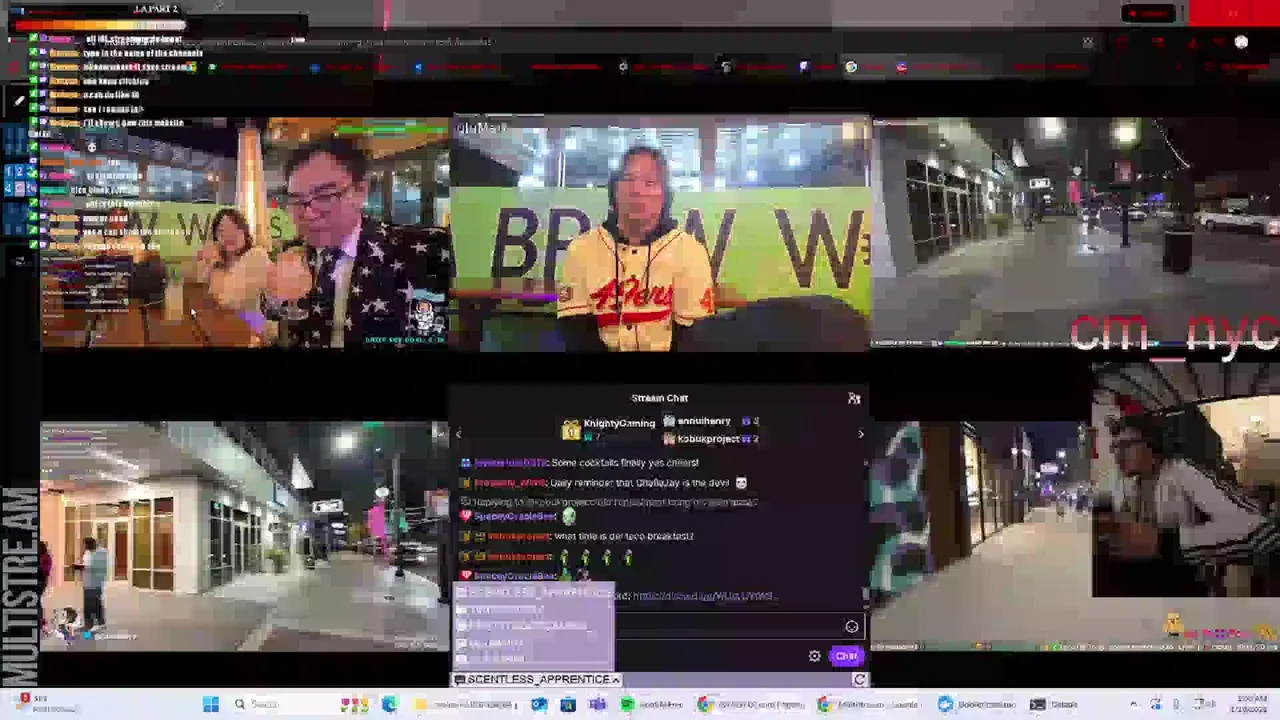Show next gifter leaderboard entries
This screenshot has height=720, width=1280.
(x=860, y=434)
